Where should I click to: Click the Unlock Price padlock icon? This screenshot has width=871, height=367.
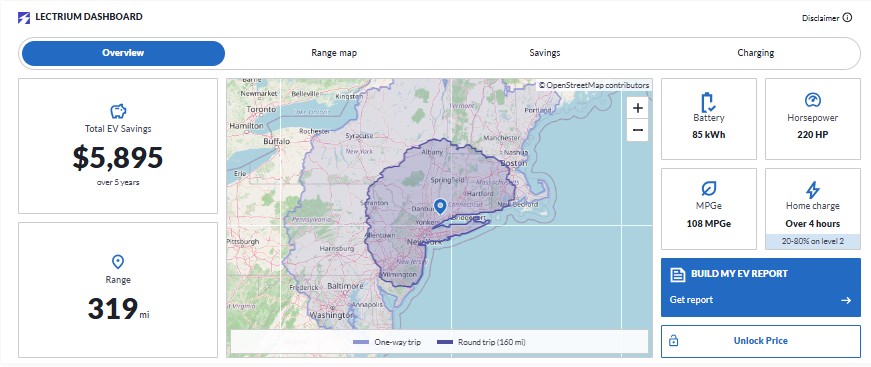click(674, 340)
